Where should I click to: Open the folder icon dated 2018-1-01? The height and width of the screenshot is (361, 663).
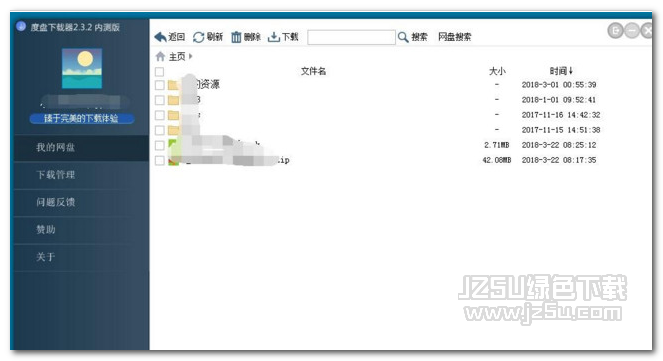click(x=174, y=100)
